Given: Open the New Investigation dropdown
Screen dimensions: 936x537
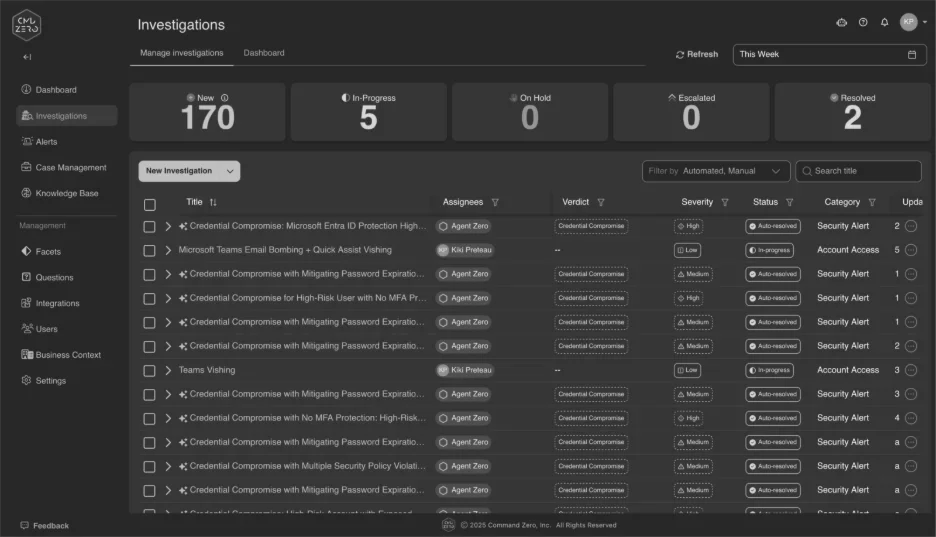Looking at the screenshot, I should [189, 171].
